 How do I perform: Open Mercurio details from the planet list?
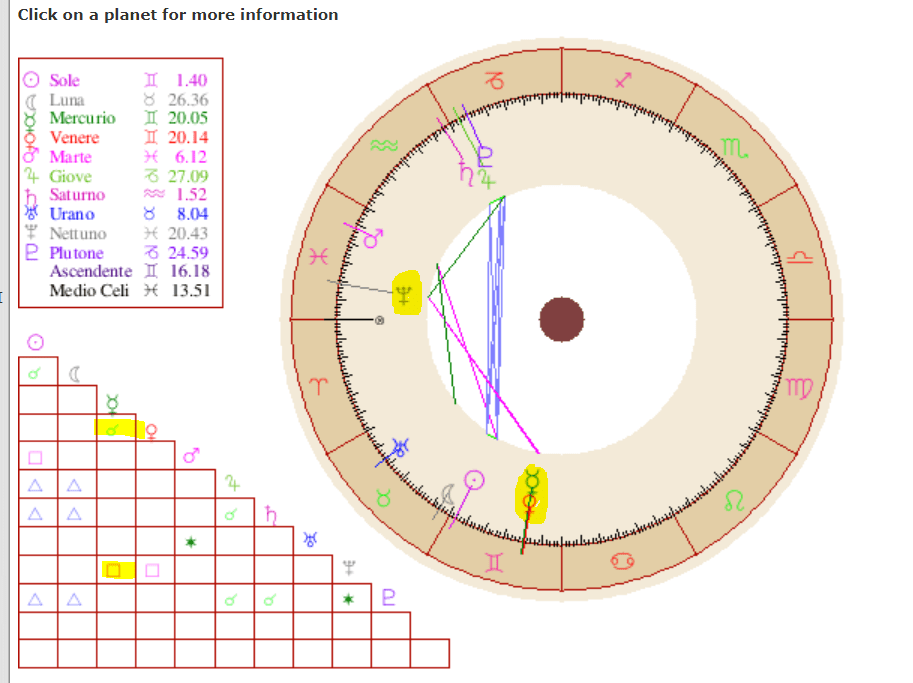(82, 118)
